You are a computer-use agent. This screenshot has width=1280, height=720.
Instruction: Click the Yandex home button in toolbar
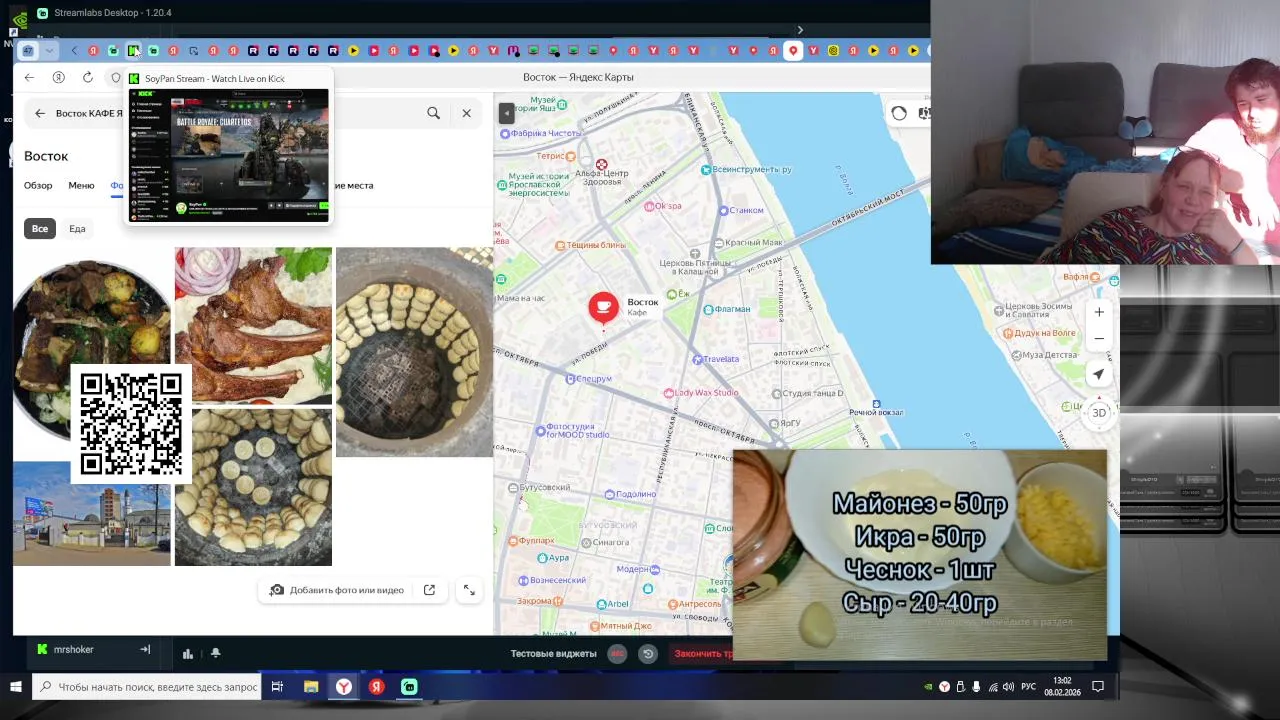click(58, 78)
